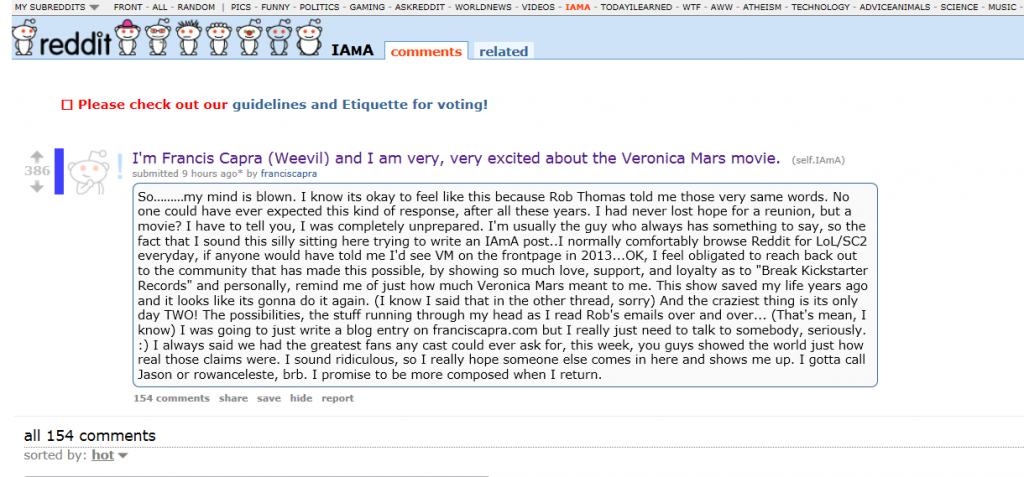Click the spiky-haired snoo in header

click(187, 37)
